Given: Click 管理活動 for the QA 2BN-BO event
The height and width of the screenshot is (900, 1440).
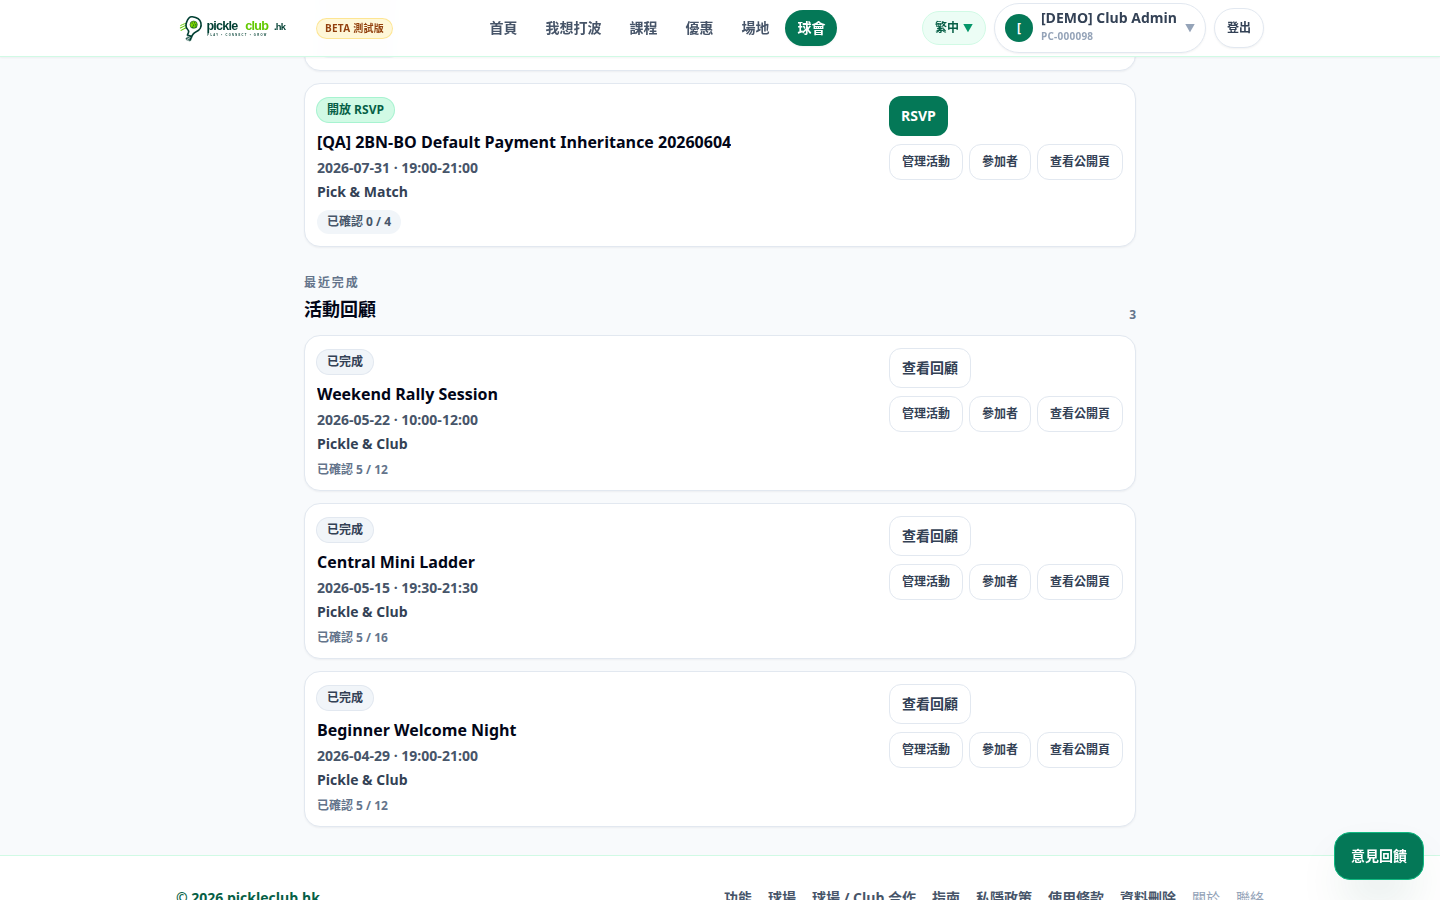Looking at the screenshot, I should [926, 162].
